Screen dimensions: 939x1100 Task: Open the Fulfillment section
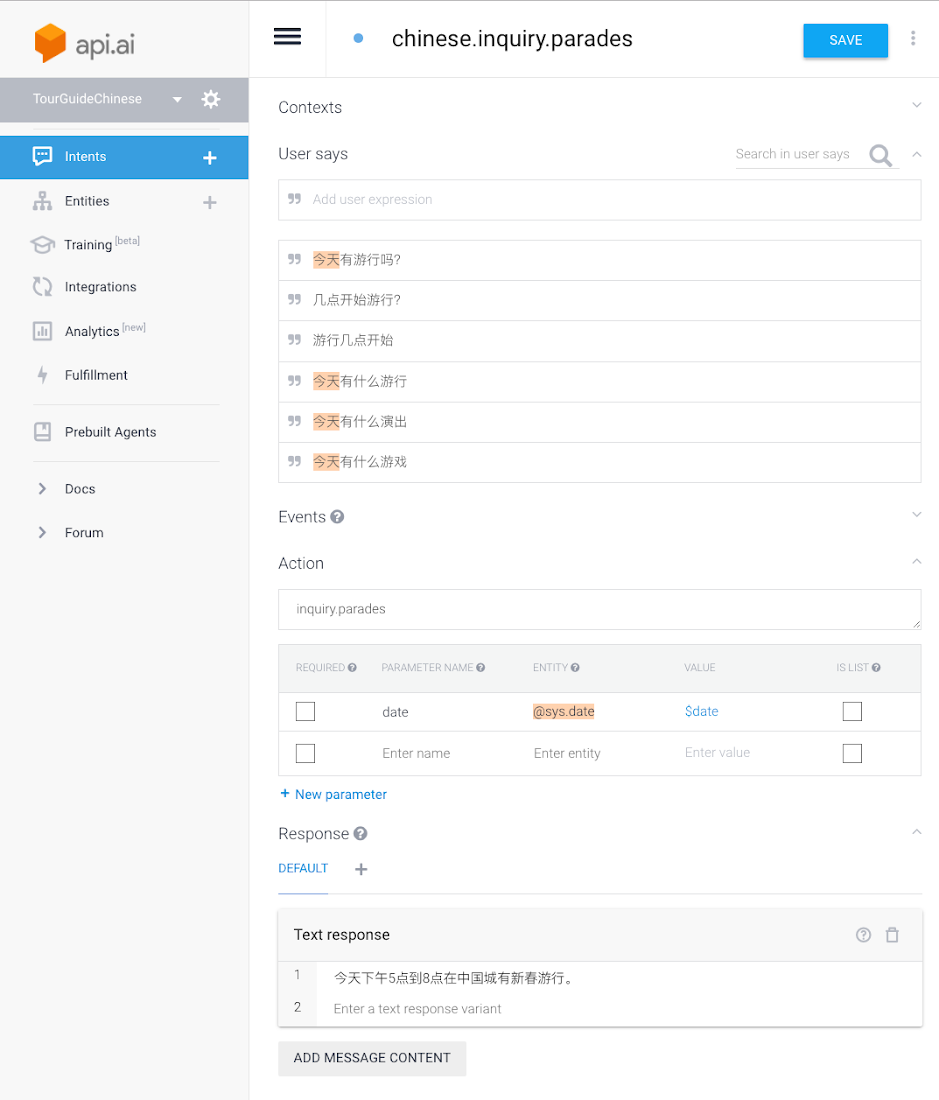[93, 375]
